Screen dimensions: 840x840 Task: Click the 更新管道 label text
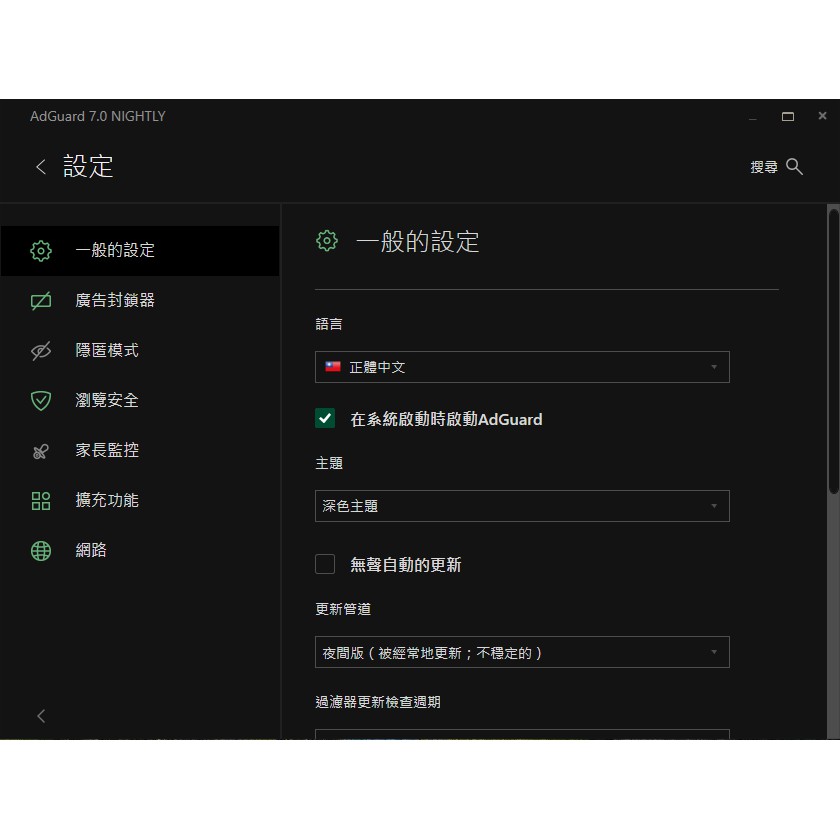coord(343,609)
